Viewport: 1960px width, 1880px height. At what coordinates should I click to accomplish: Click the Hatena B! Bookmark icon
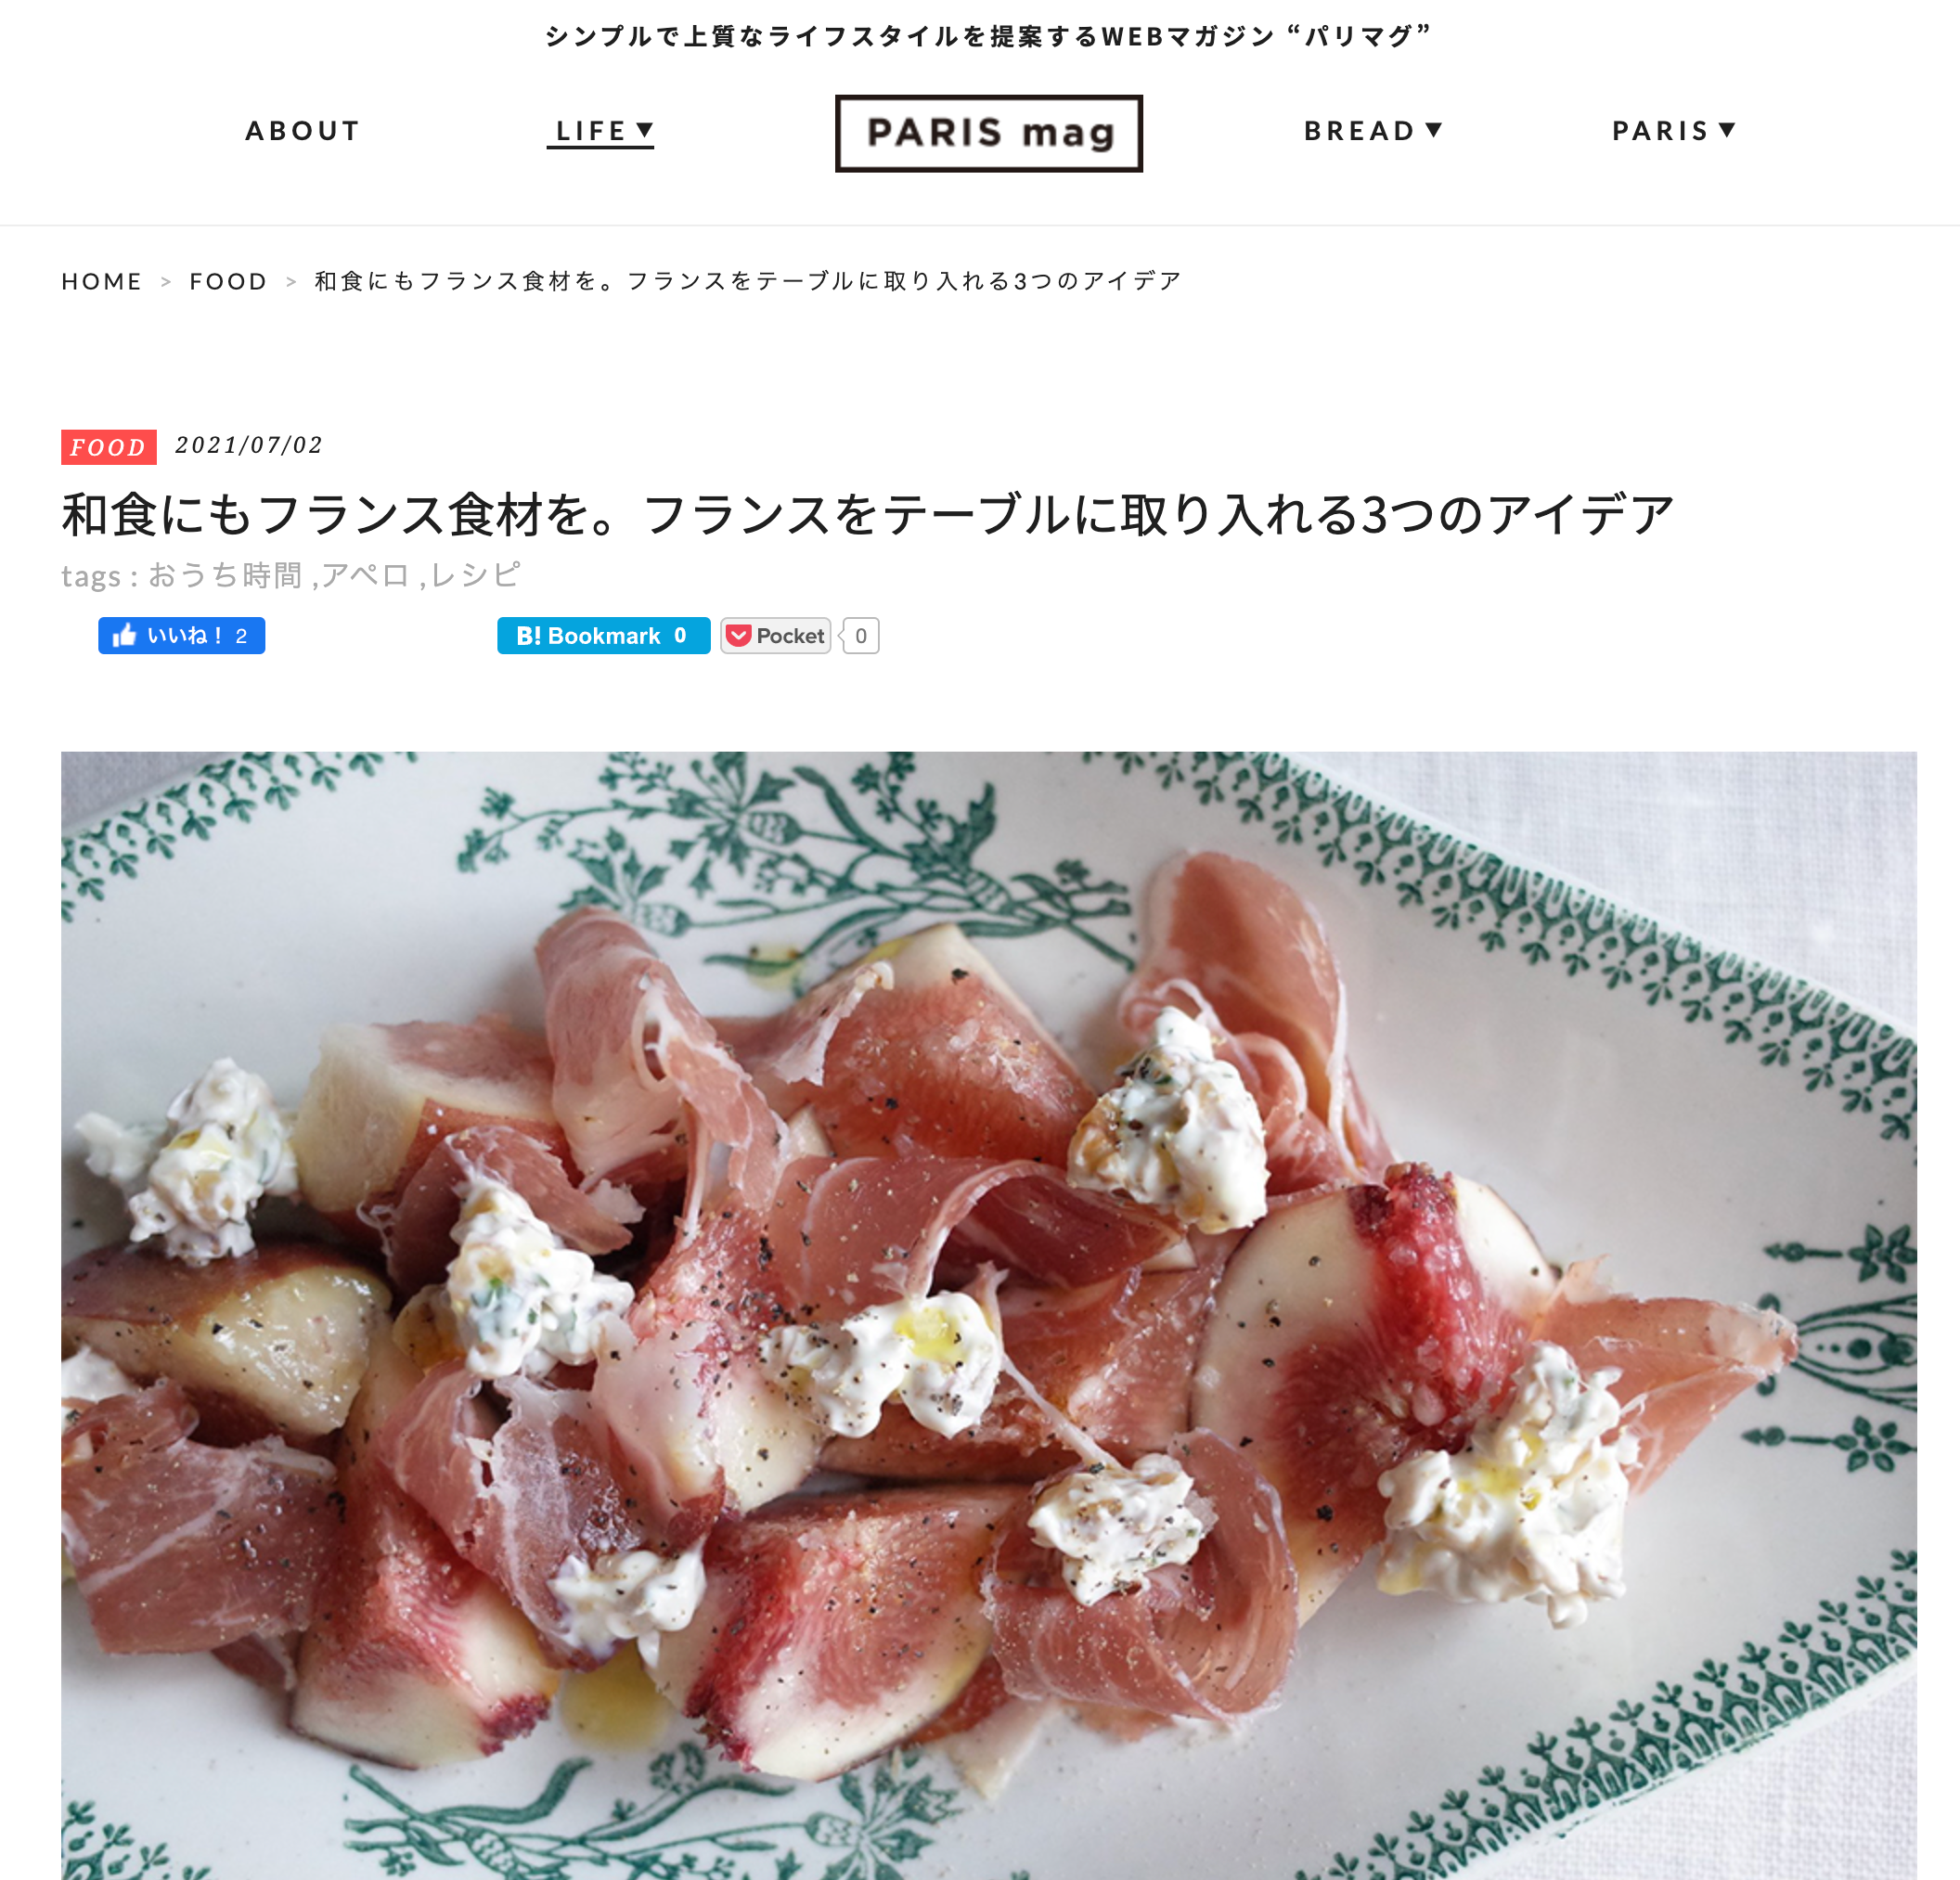point(528,636)
